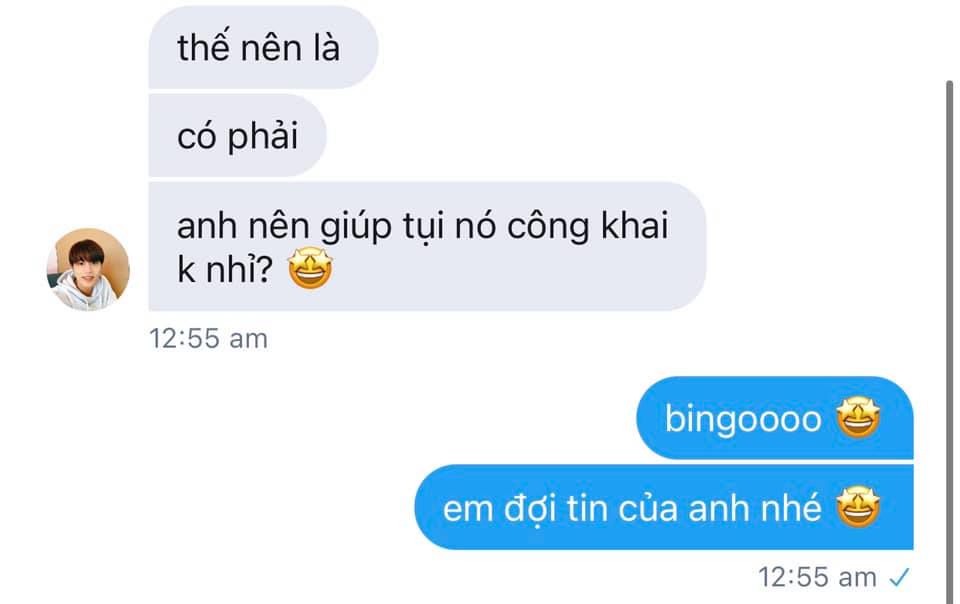
Task: Select the 'anh nên giúp tụi nó' message
Action: click(427, 246)
